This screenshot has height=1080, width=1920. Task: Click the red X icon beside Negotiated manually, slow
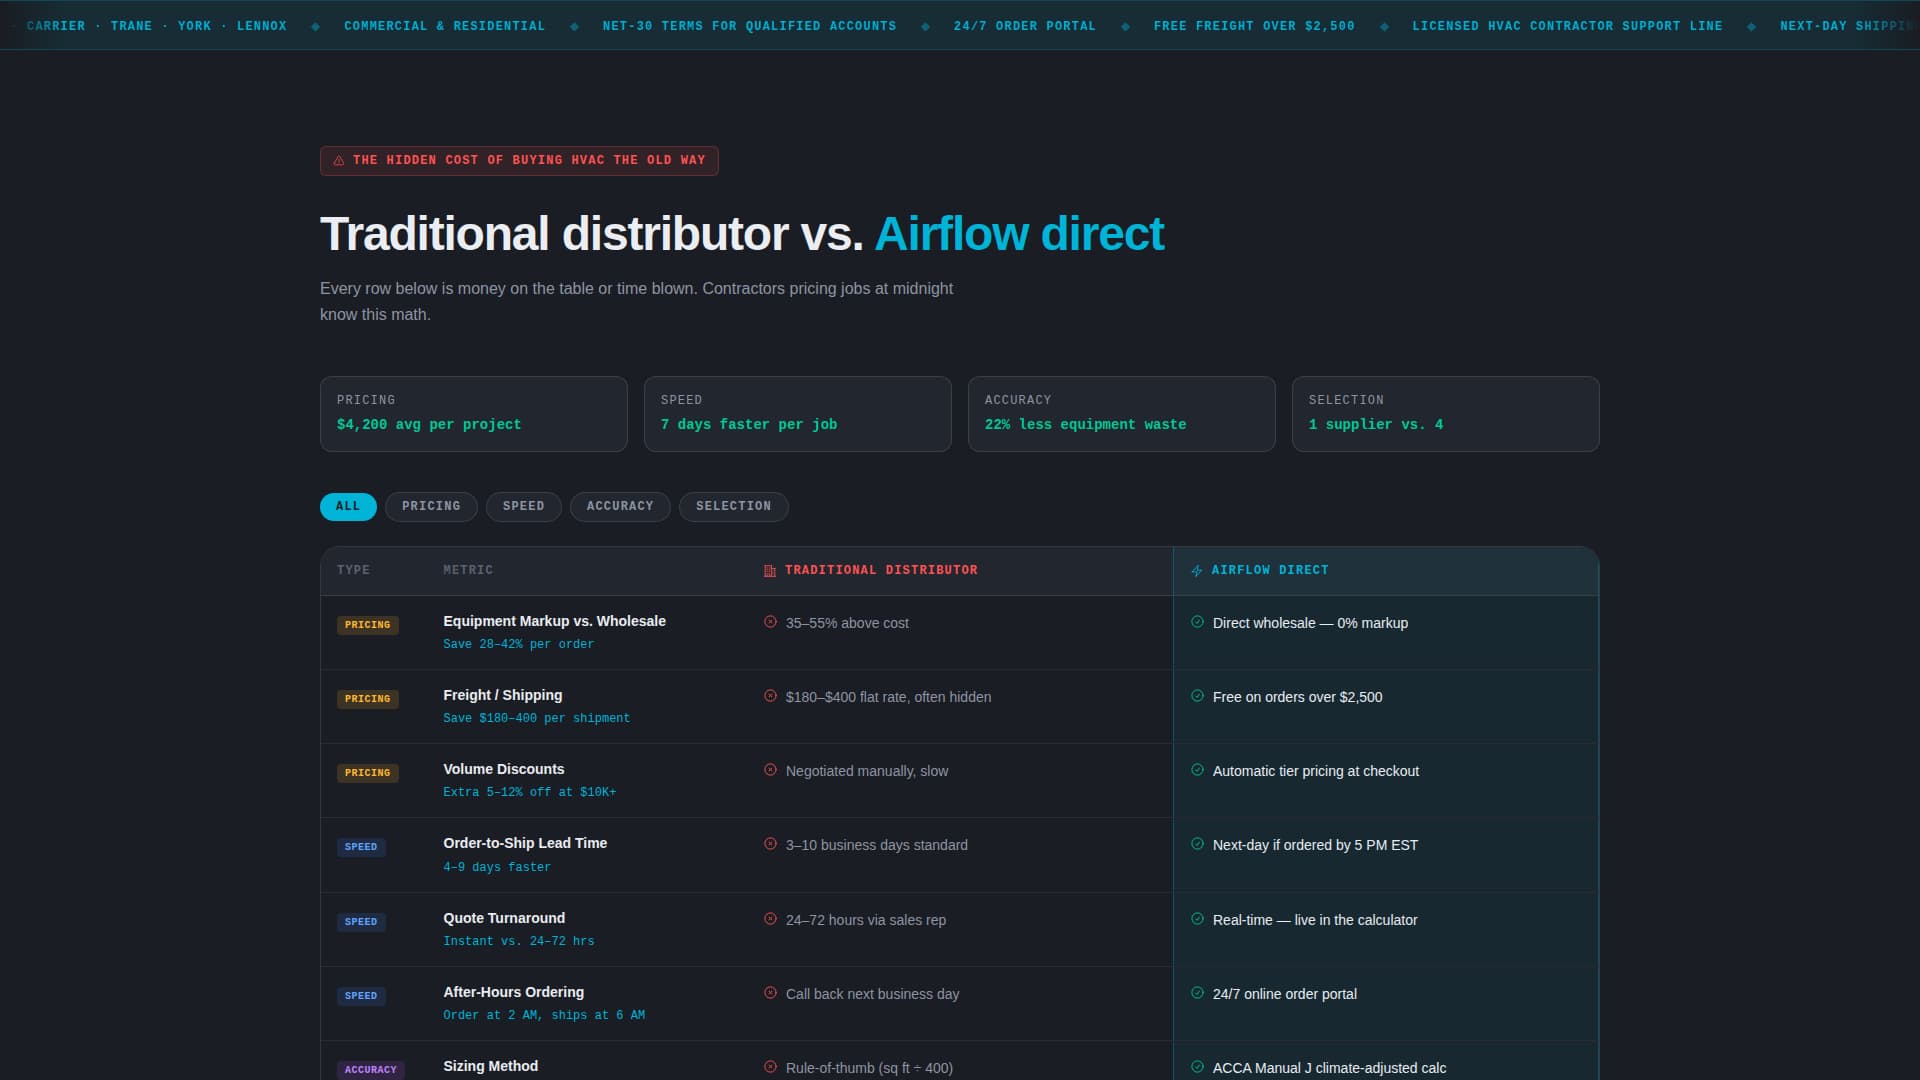(769, 771)
